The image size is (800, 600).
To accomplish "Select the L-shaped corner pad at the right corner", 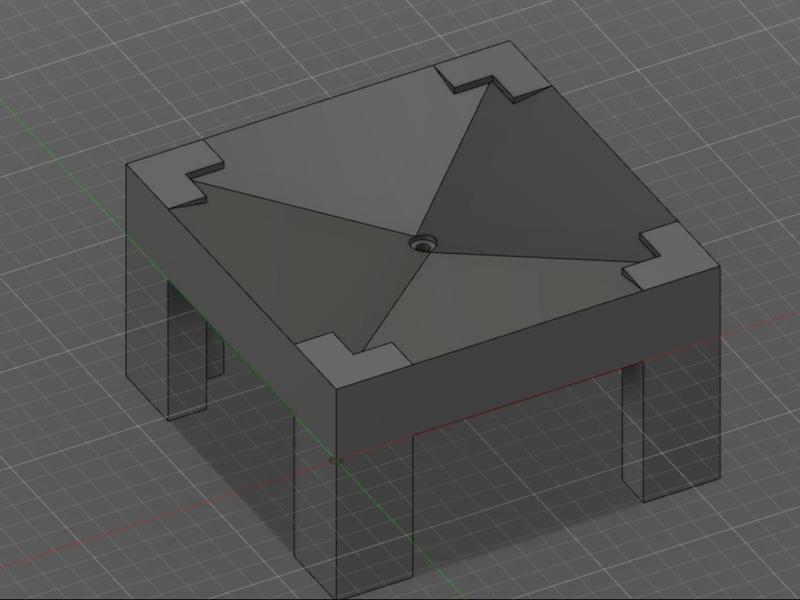I will click(x=679, y=260).
